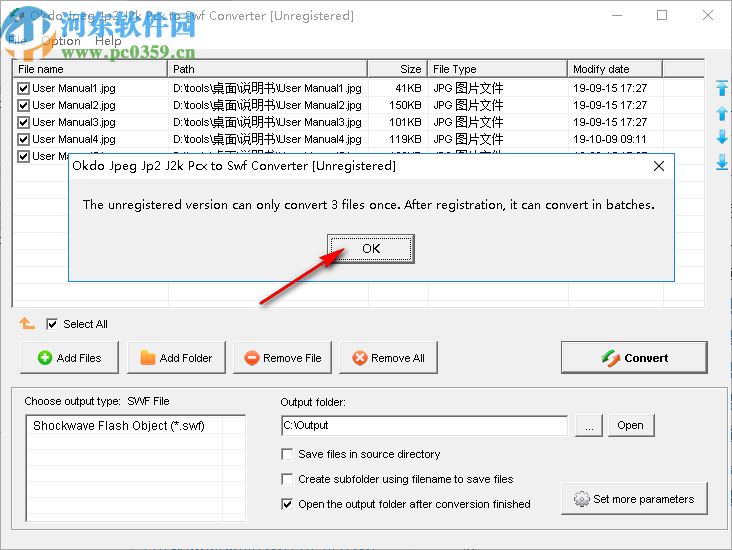Click the path cell of User Manual3.jpg

tap(267, 122)
